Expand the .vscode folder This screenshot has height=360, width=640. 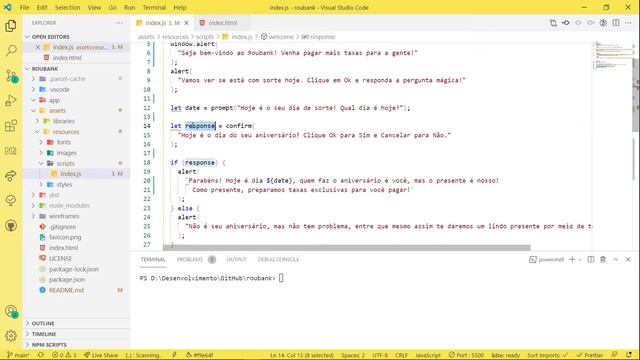60,89
